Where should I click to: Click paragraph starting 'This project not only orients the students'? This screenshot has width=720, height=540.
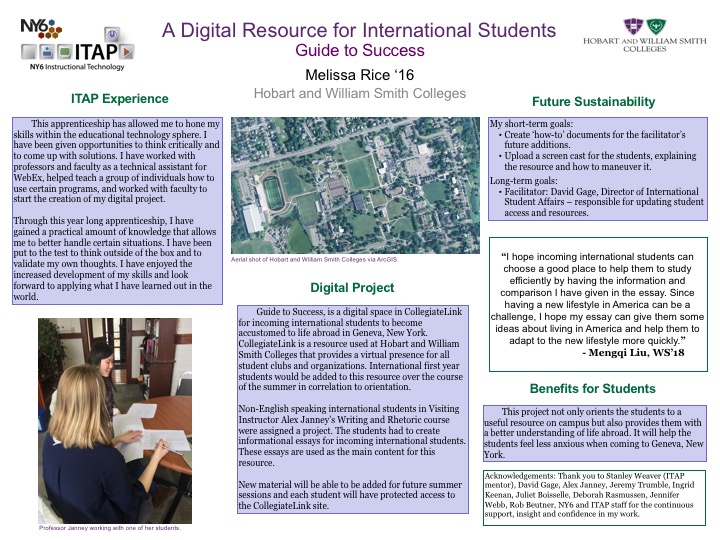point(594,433)
